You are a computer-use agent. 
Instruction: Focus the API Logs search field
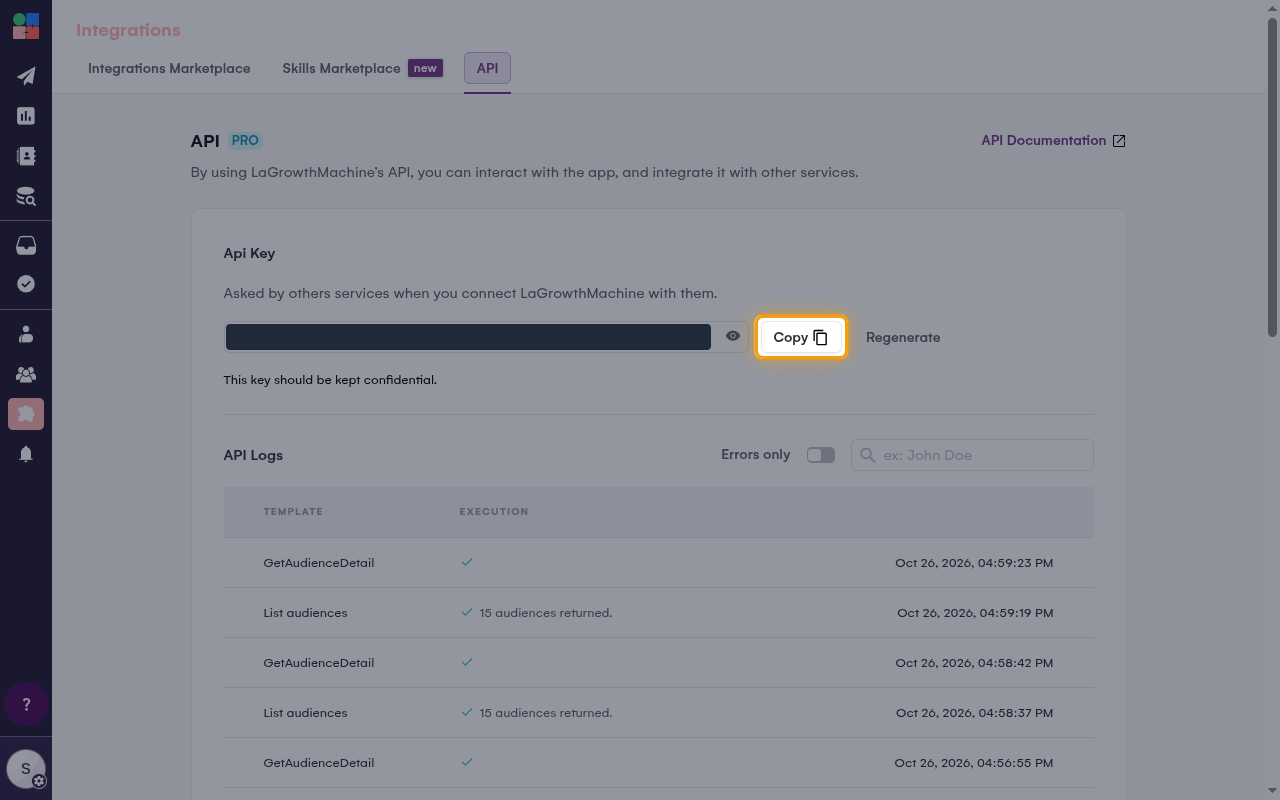972,455
